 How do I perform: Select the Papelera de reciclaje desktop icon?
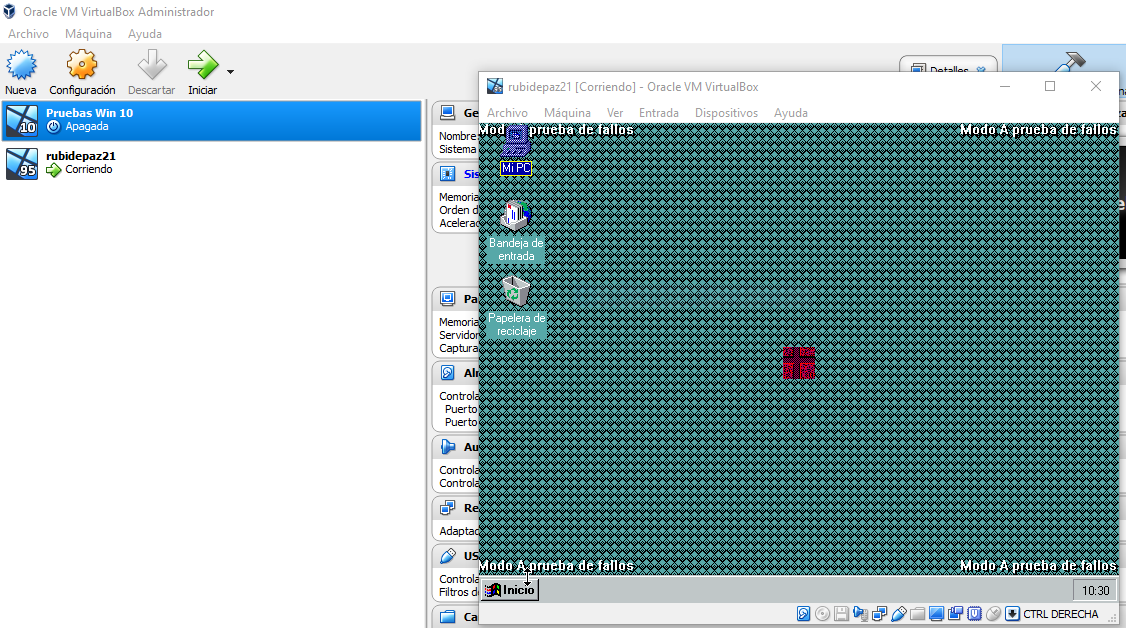tap(516, 306)
